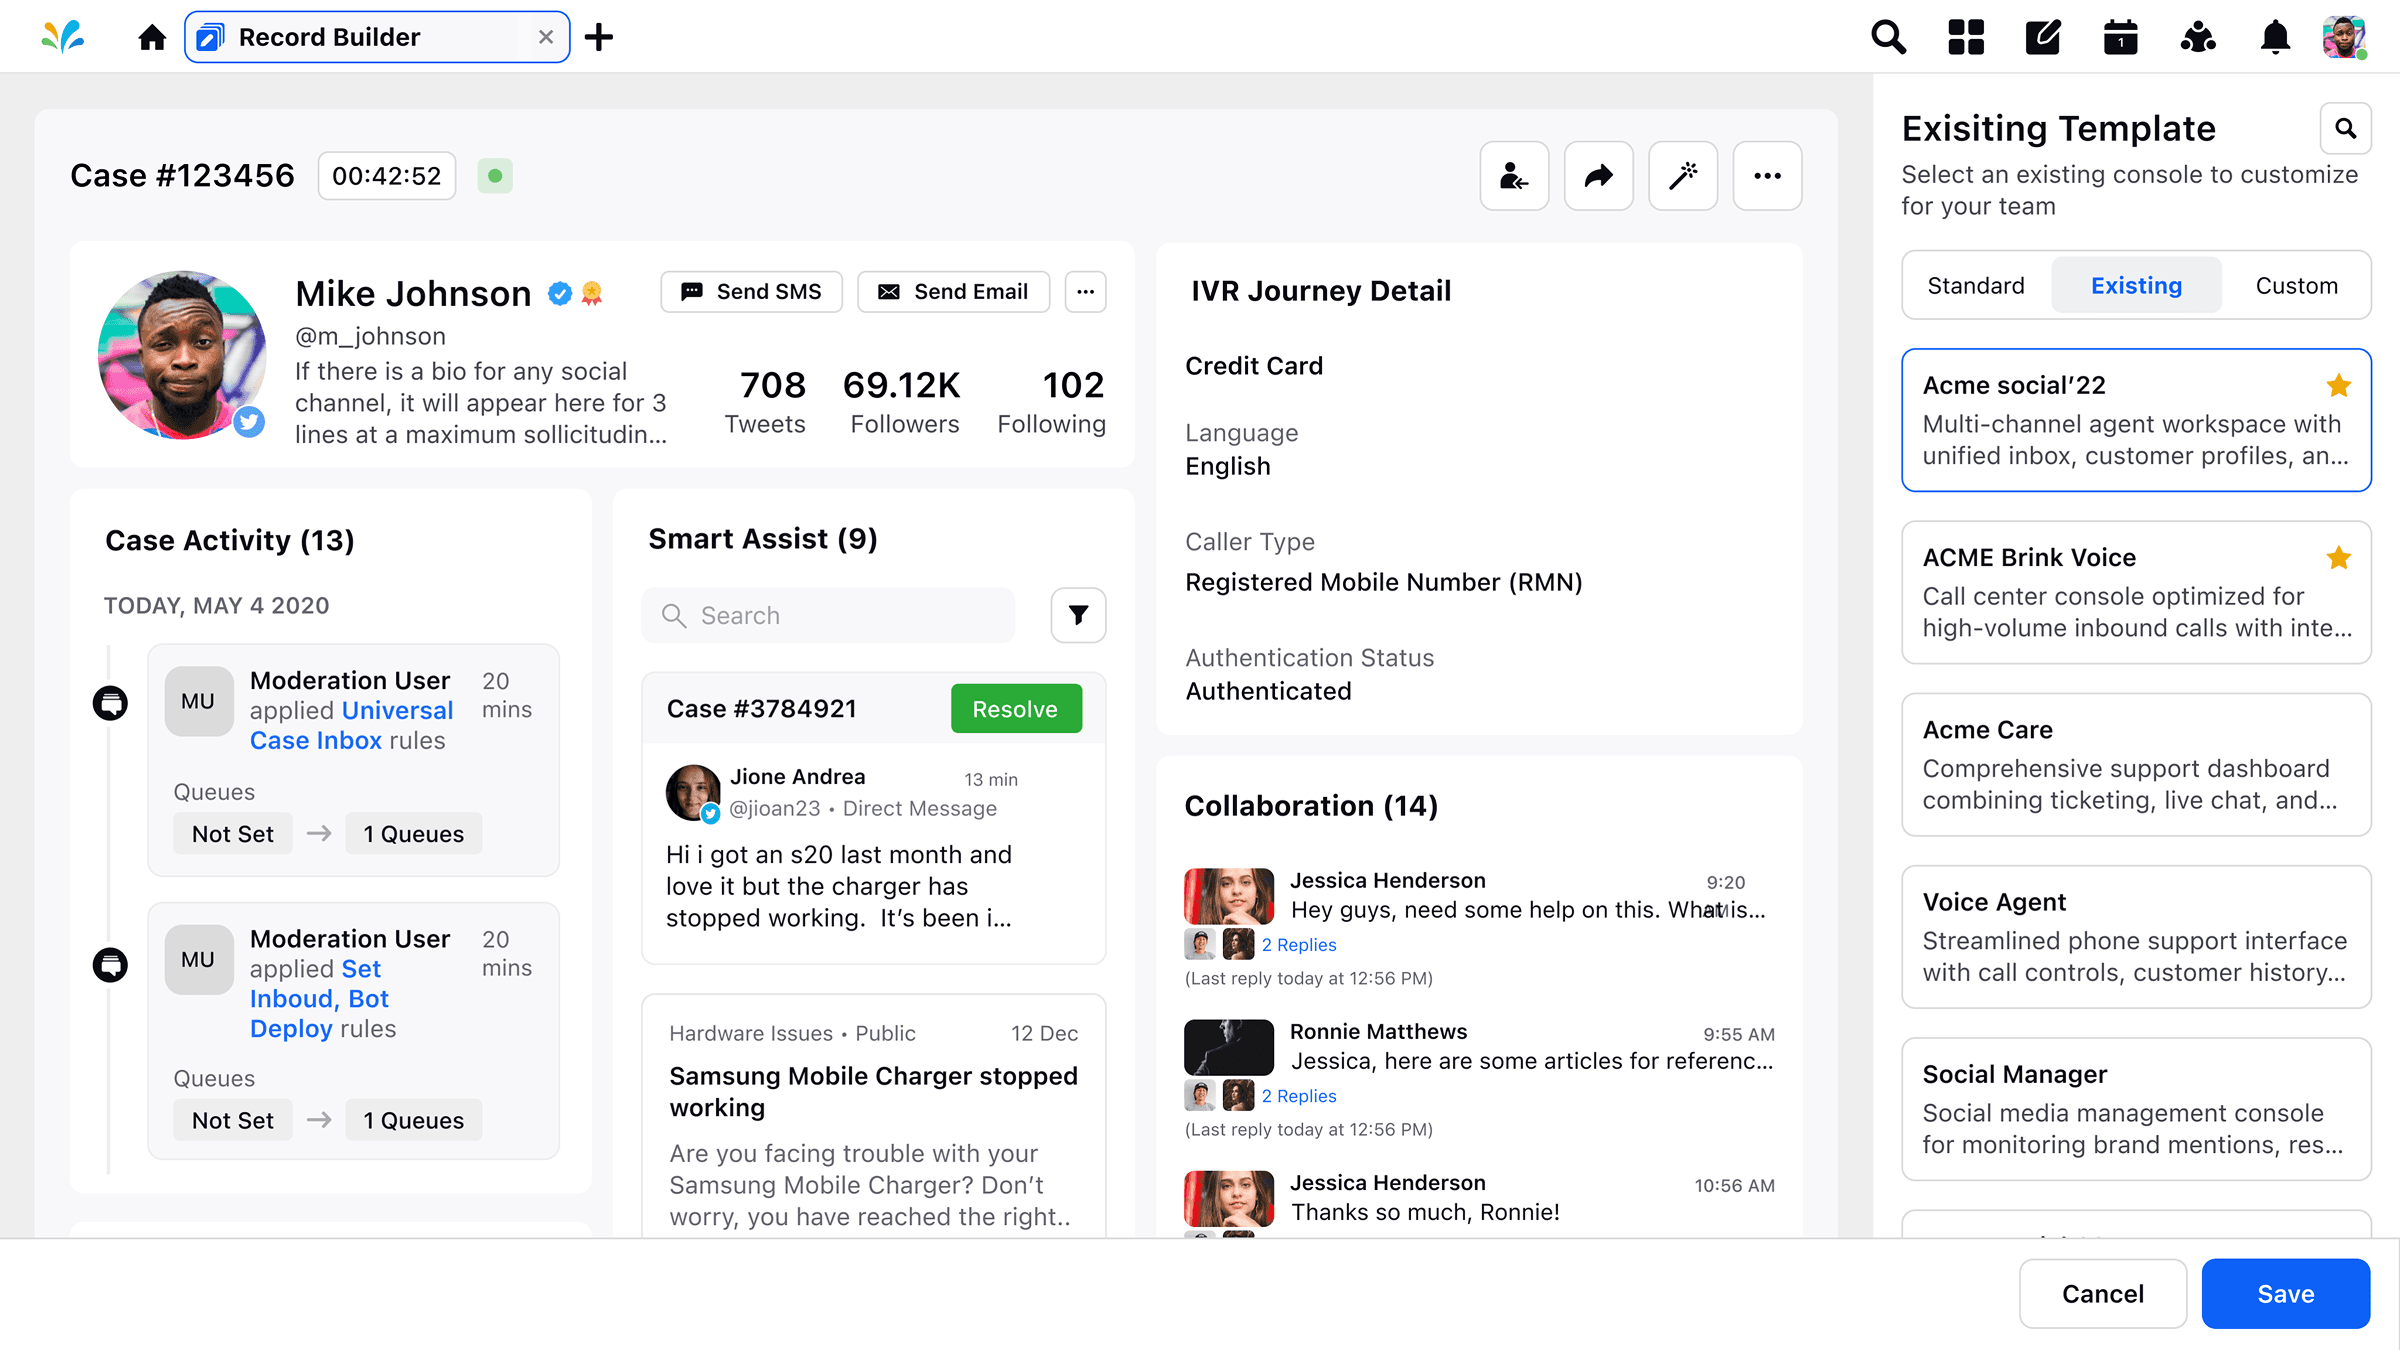Click the 102 Following count
Image resolution: width=2400 pixels, height=1350 pixels.
tap(1052, 401)
